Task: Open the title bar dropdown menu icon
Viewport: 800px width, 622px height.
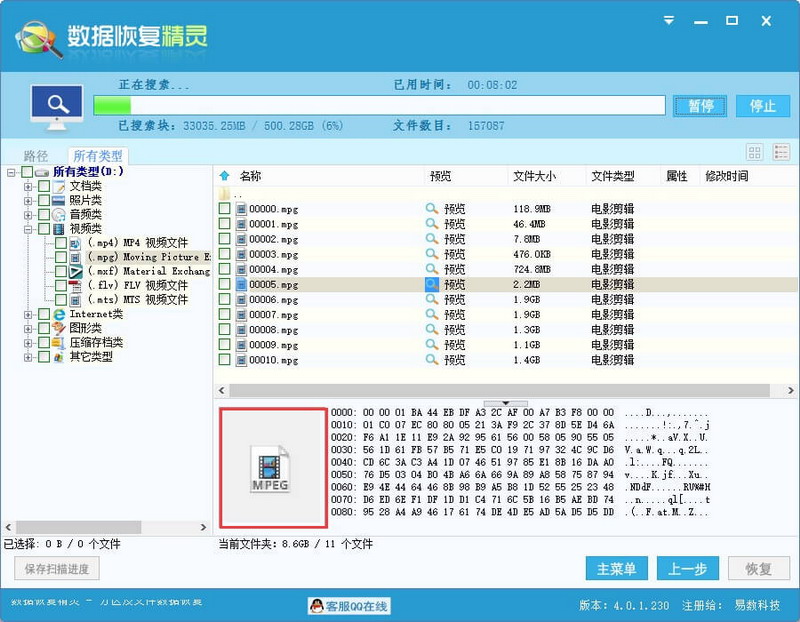Action: [669, 20]
